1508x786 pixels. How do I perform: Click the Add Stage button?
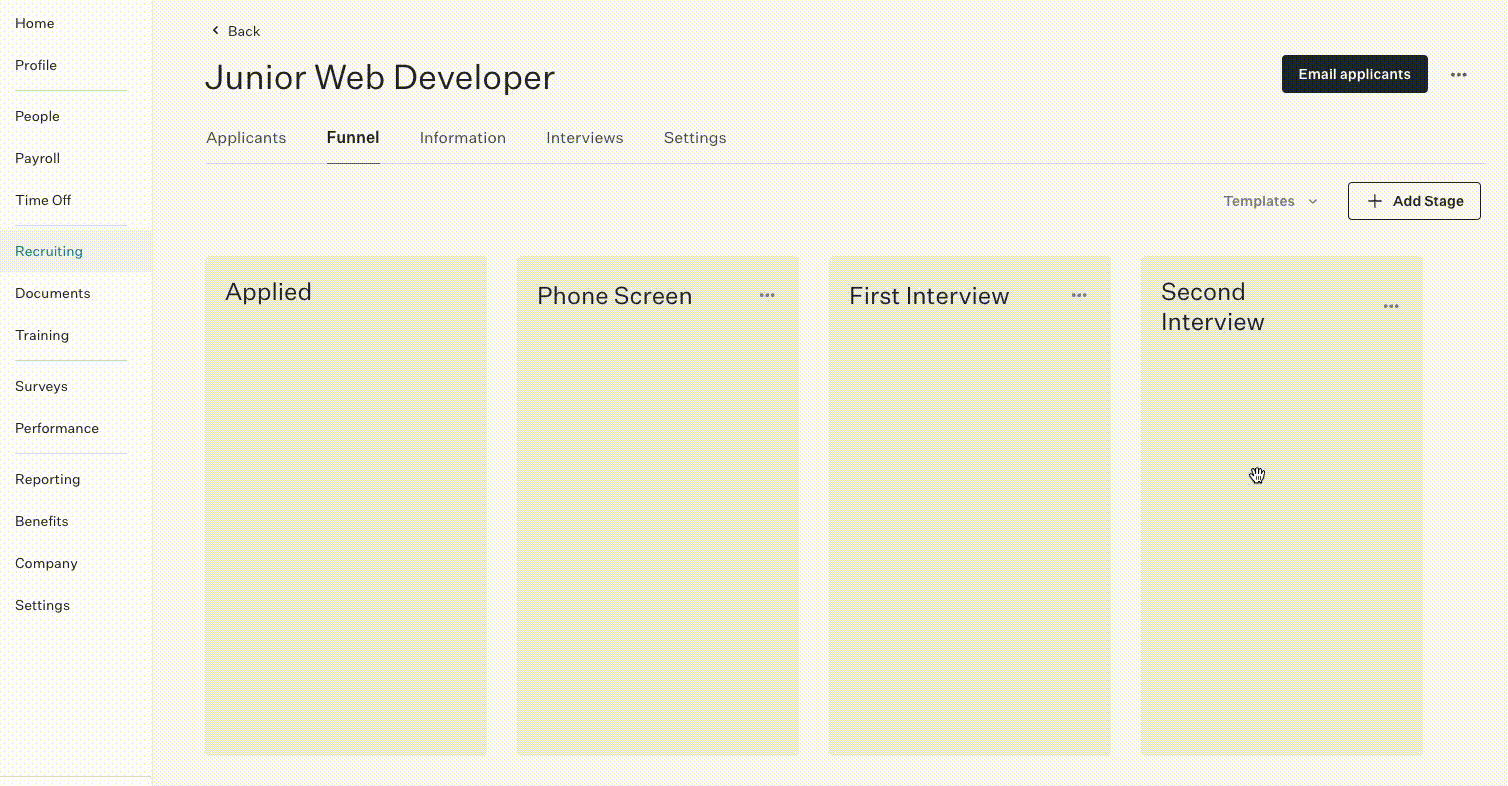1414,201
